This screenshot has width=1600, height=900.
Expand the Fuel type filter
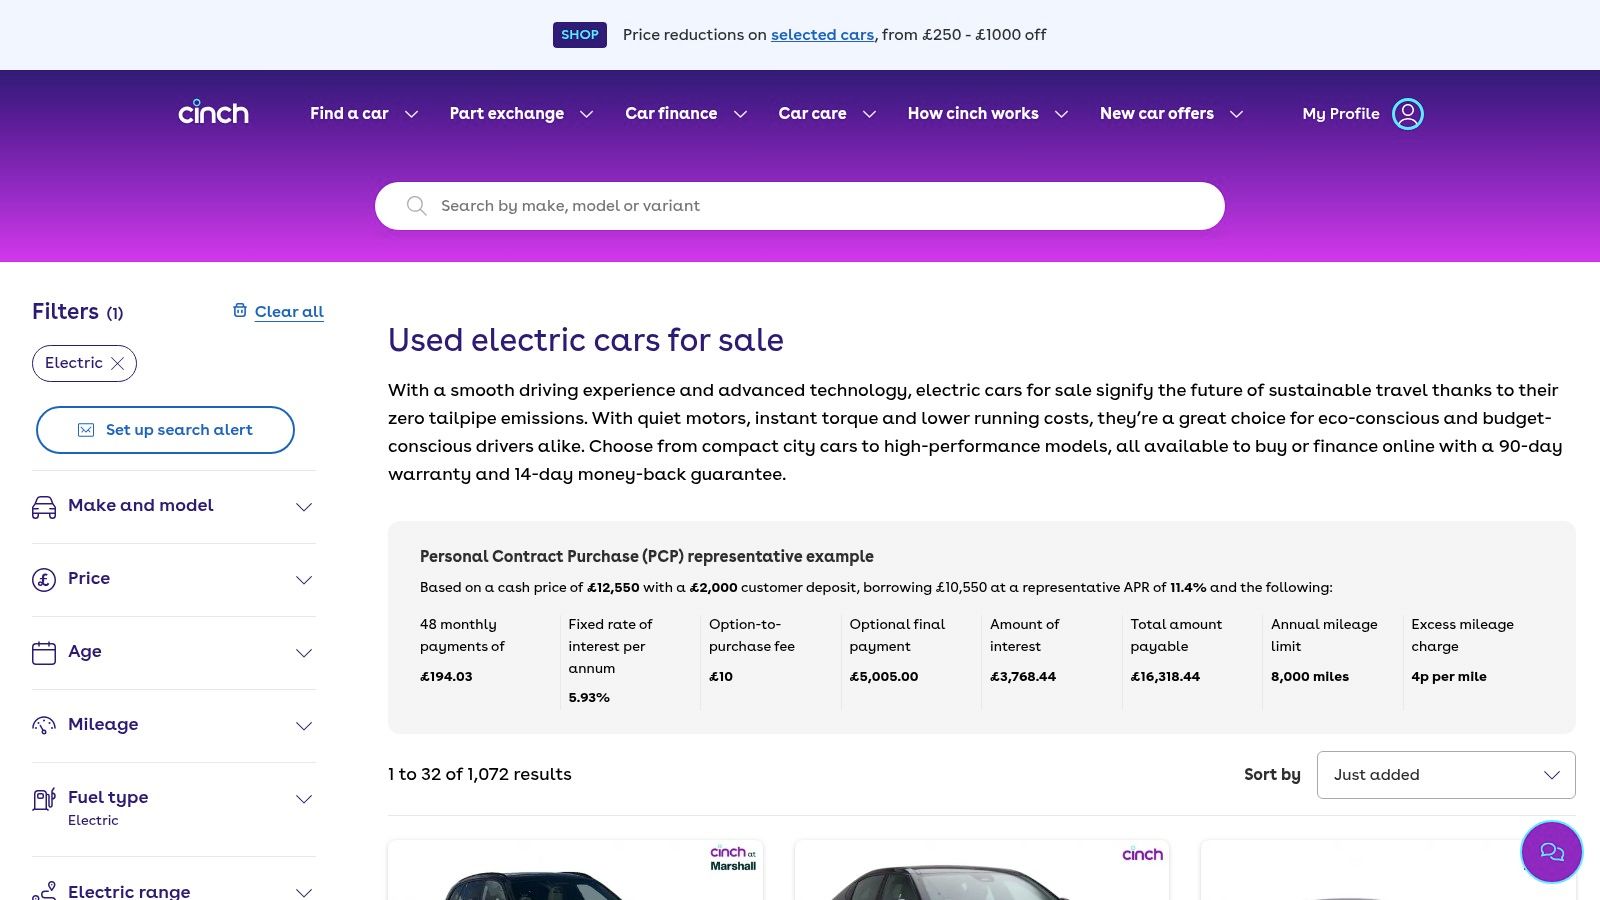click(304, 799)
